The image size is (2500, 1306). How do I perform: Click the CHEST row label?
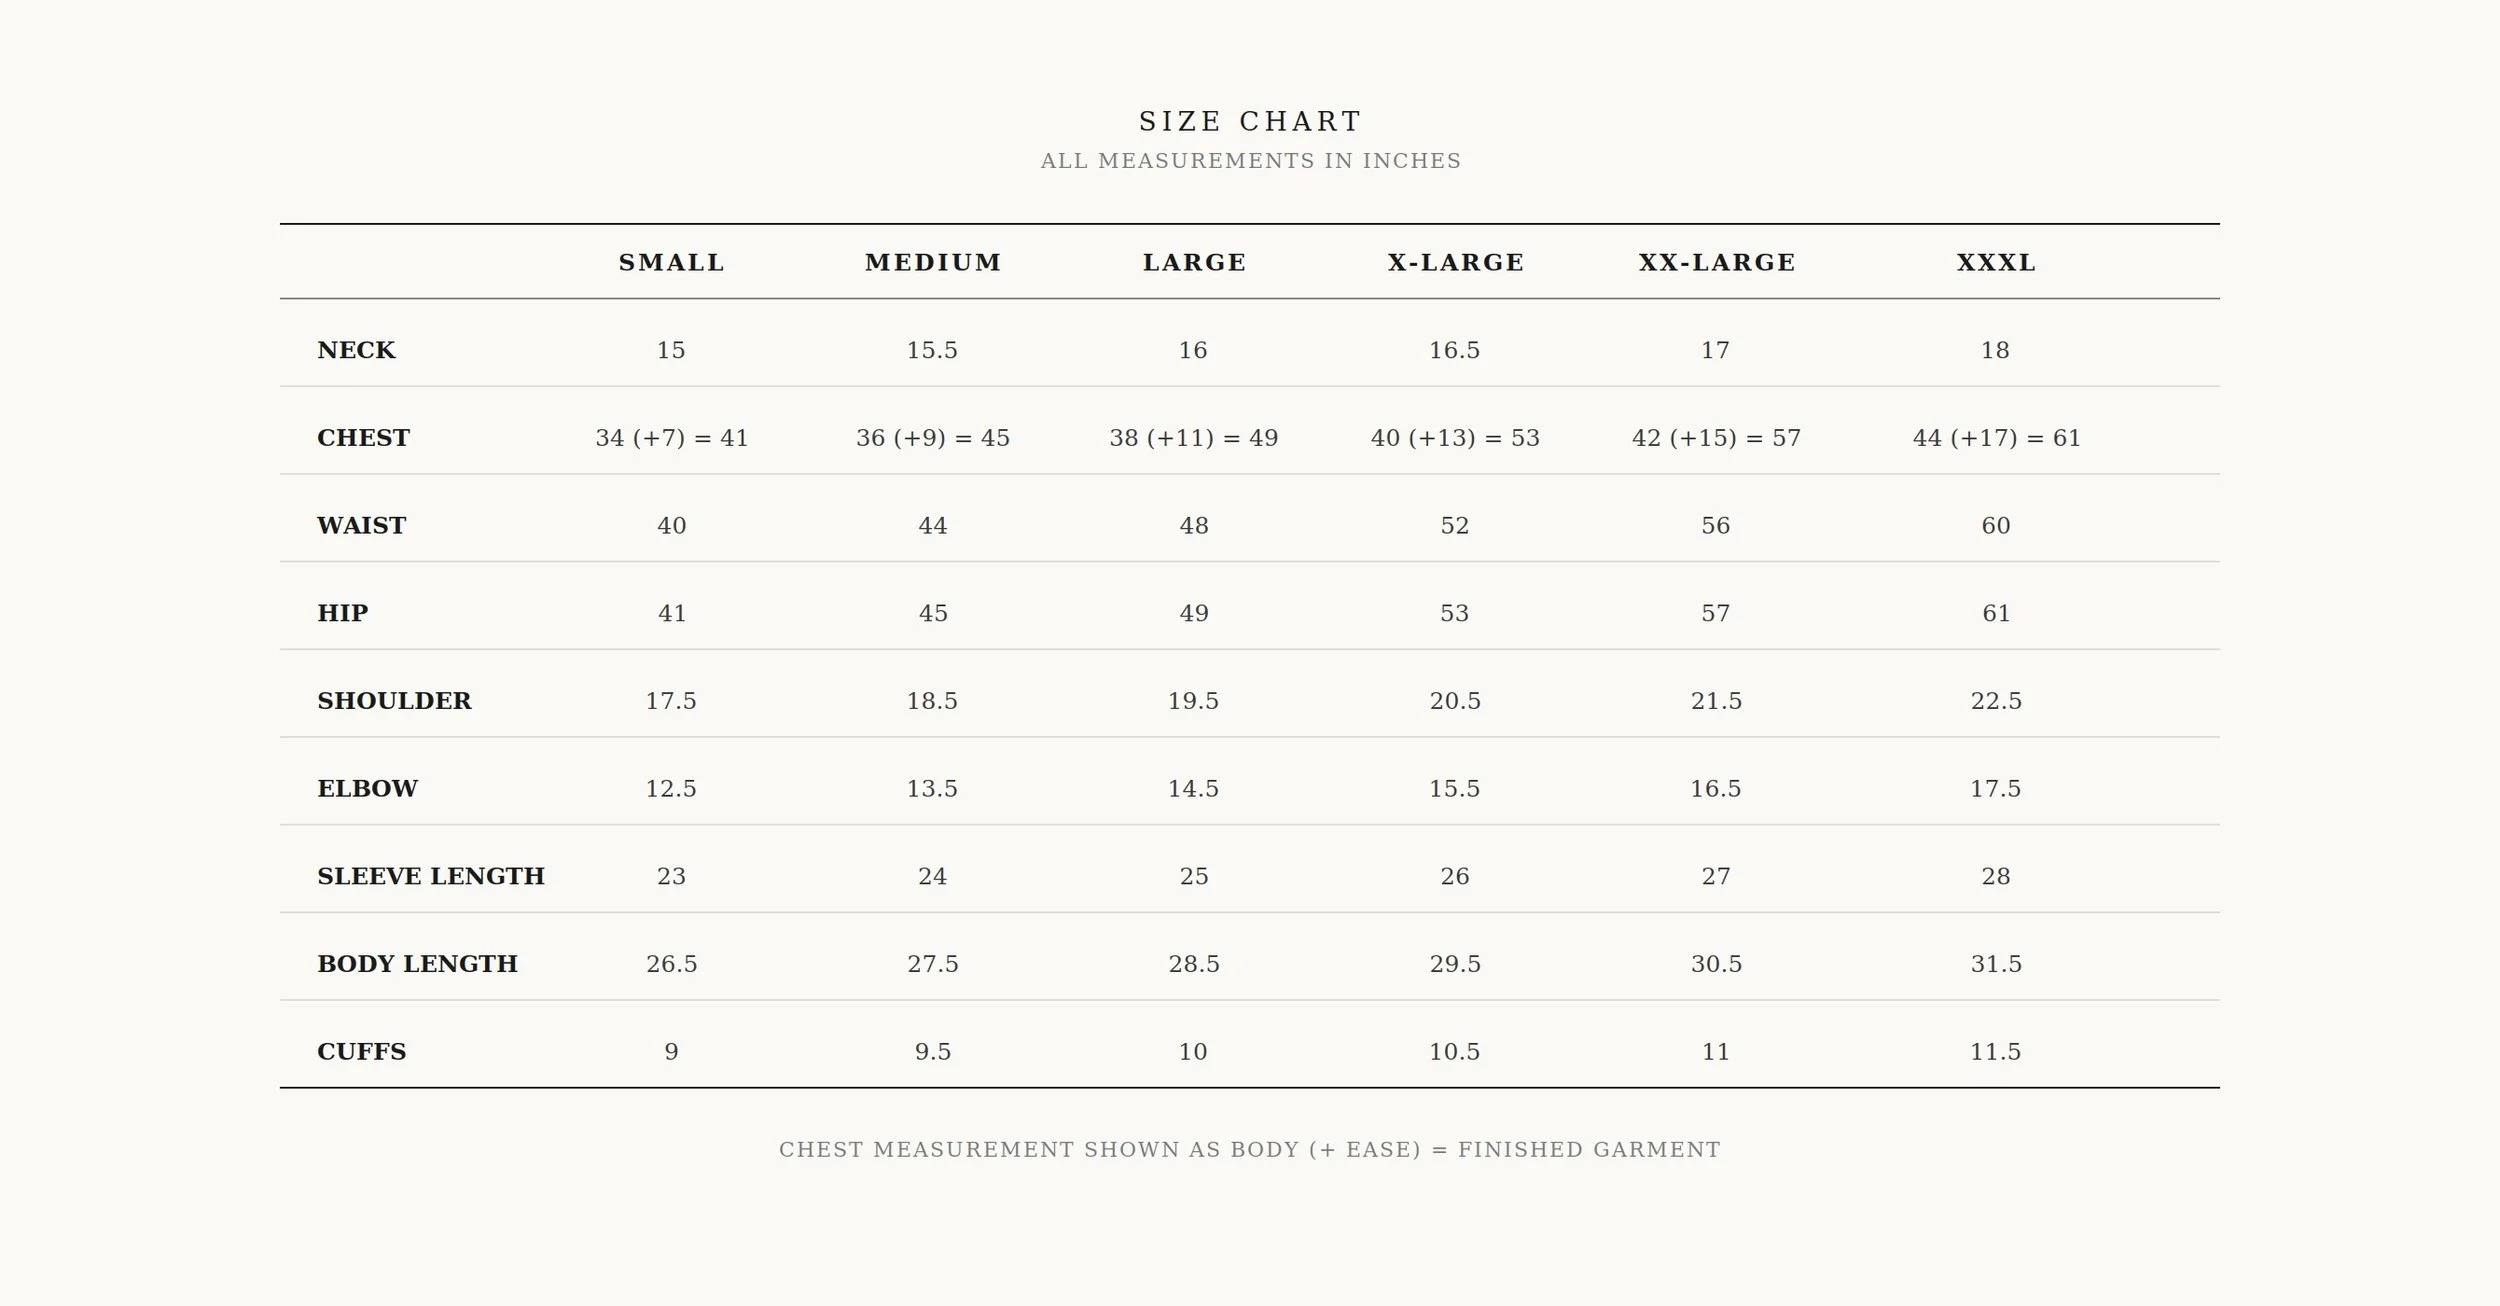[x=363, y=438]
